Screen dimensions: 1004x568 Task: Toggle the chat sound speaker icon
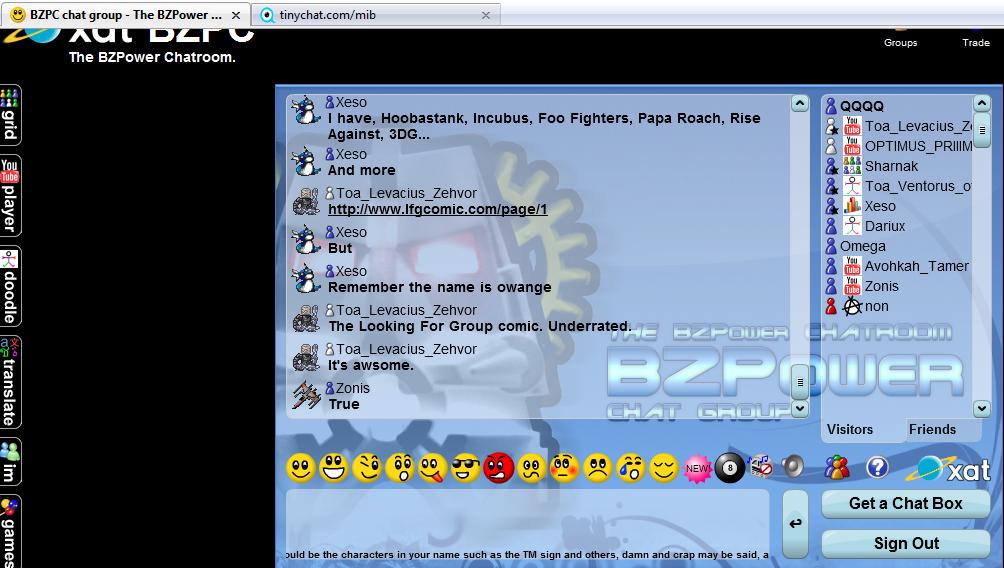pos(793,467)
